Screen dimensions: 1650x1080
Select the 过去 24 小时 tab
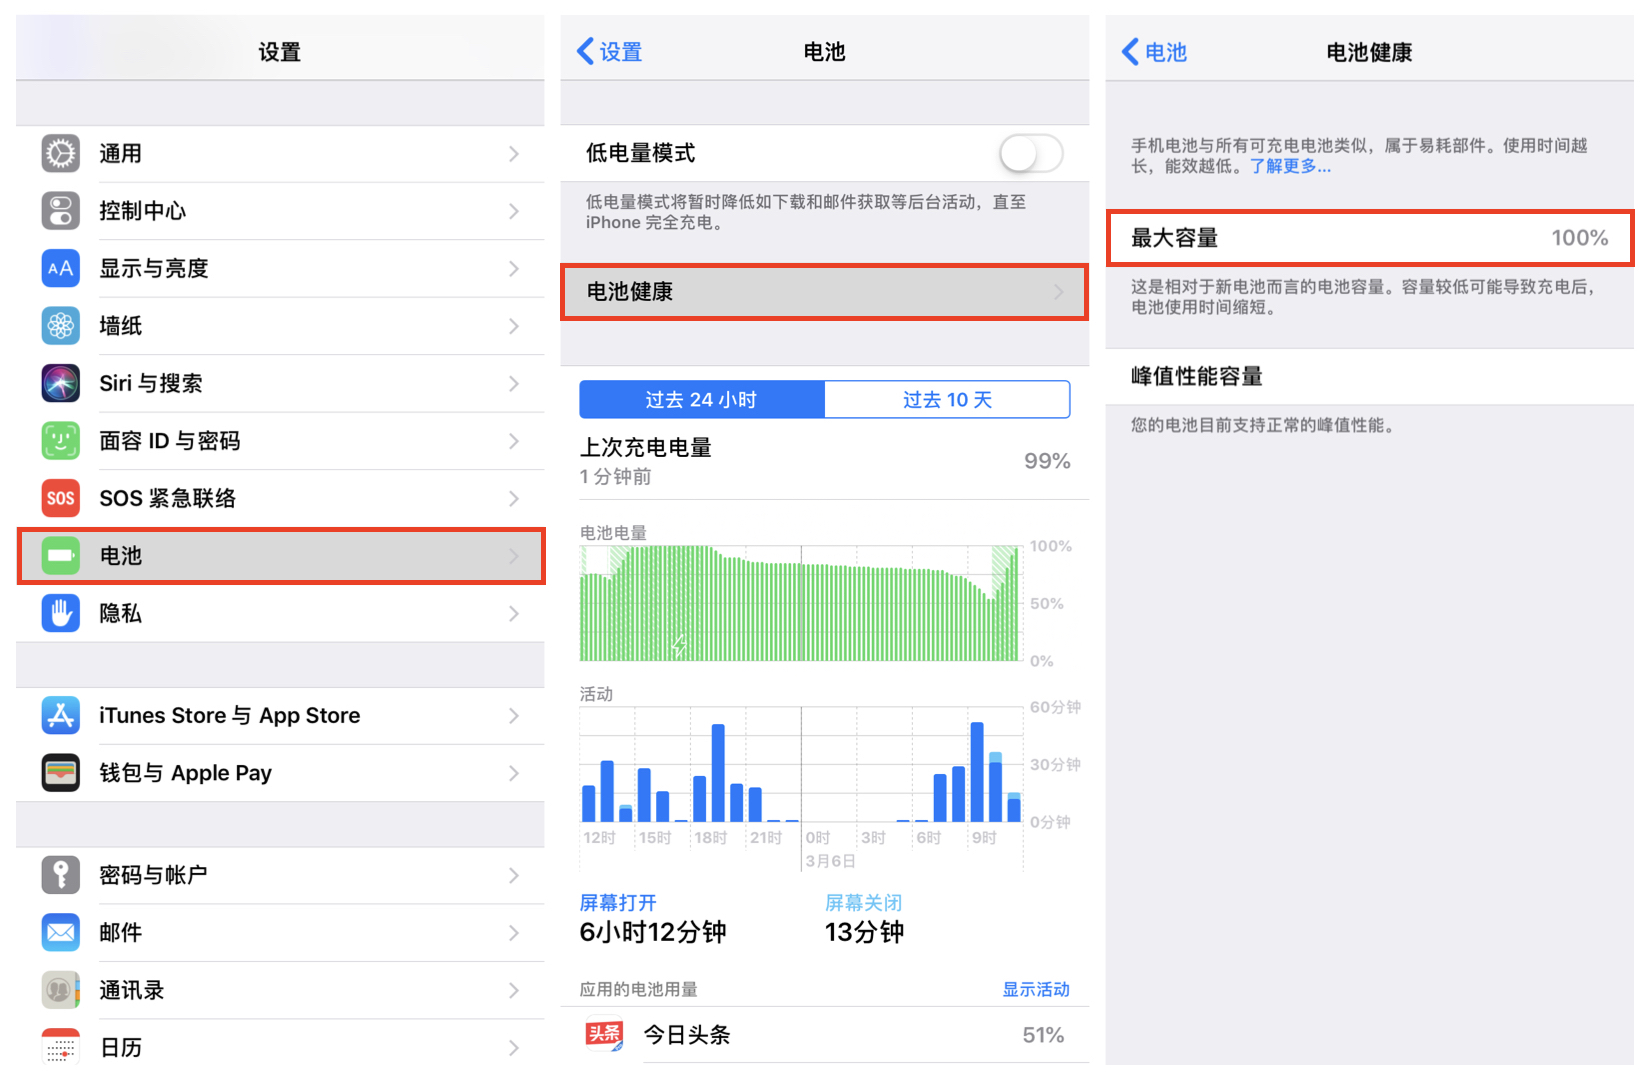point(701,398)
